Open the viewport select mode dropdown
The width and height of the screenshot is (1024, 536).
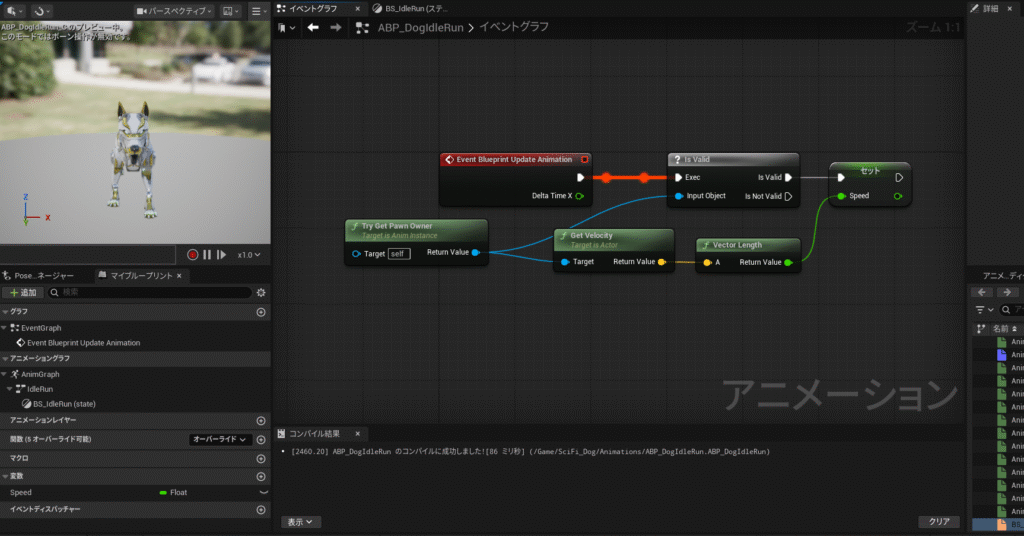14,11
